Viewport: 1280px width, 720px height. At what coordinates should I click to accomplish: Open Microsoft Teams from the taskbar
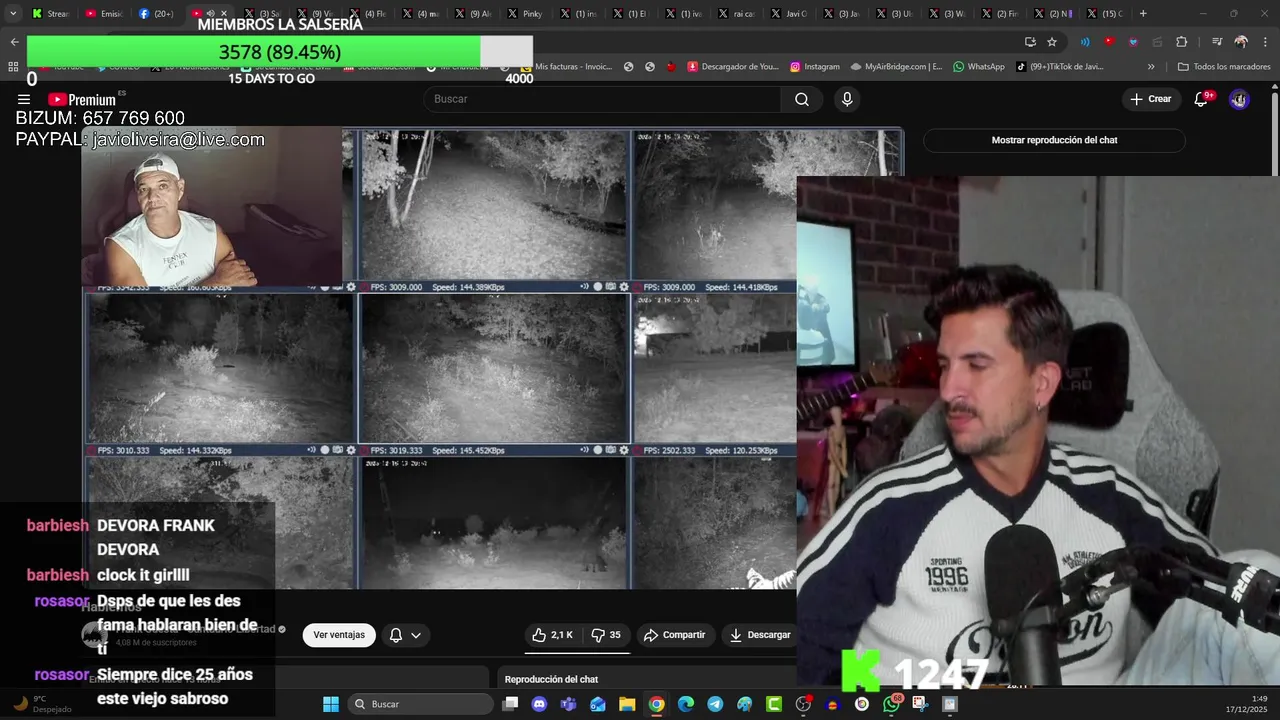(x=569, y=704)
